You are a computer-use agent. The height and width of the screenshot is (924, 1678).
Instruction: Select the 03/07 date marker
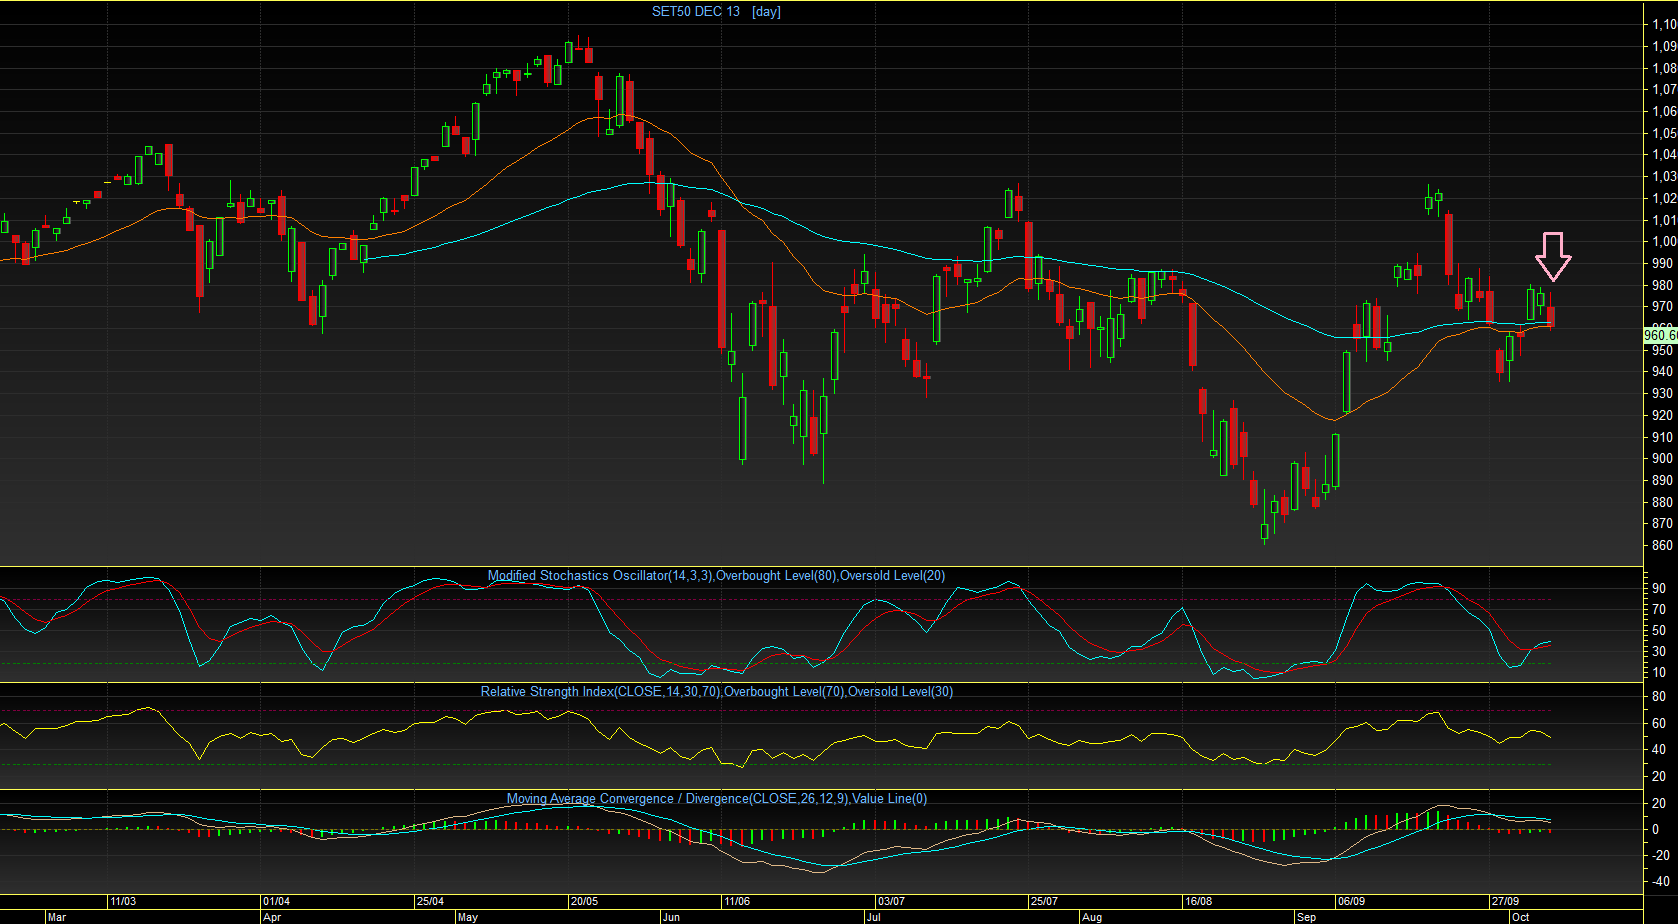click(891, 901)
